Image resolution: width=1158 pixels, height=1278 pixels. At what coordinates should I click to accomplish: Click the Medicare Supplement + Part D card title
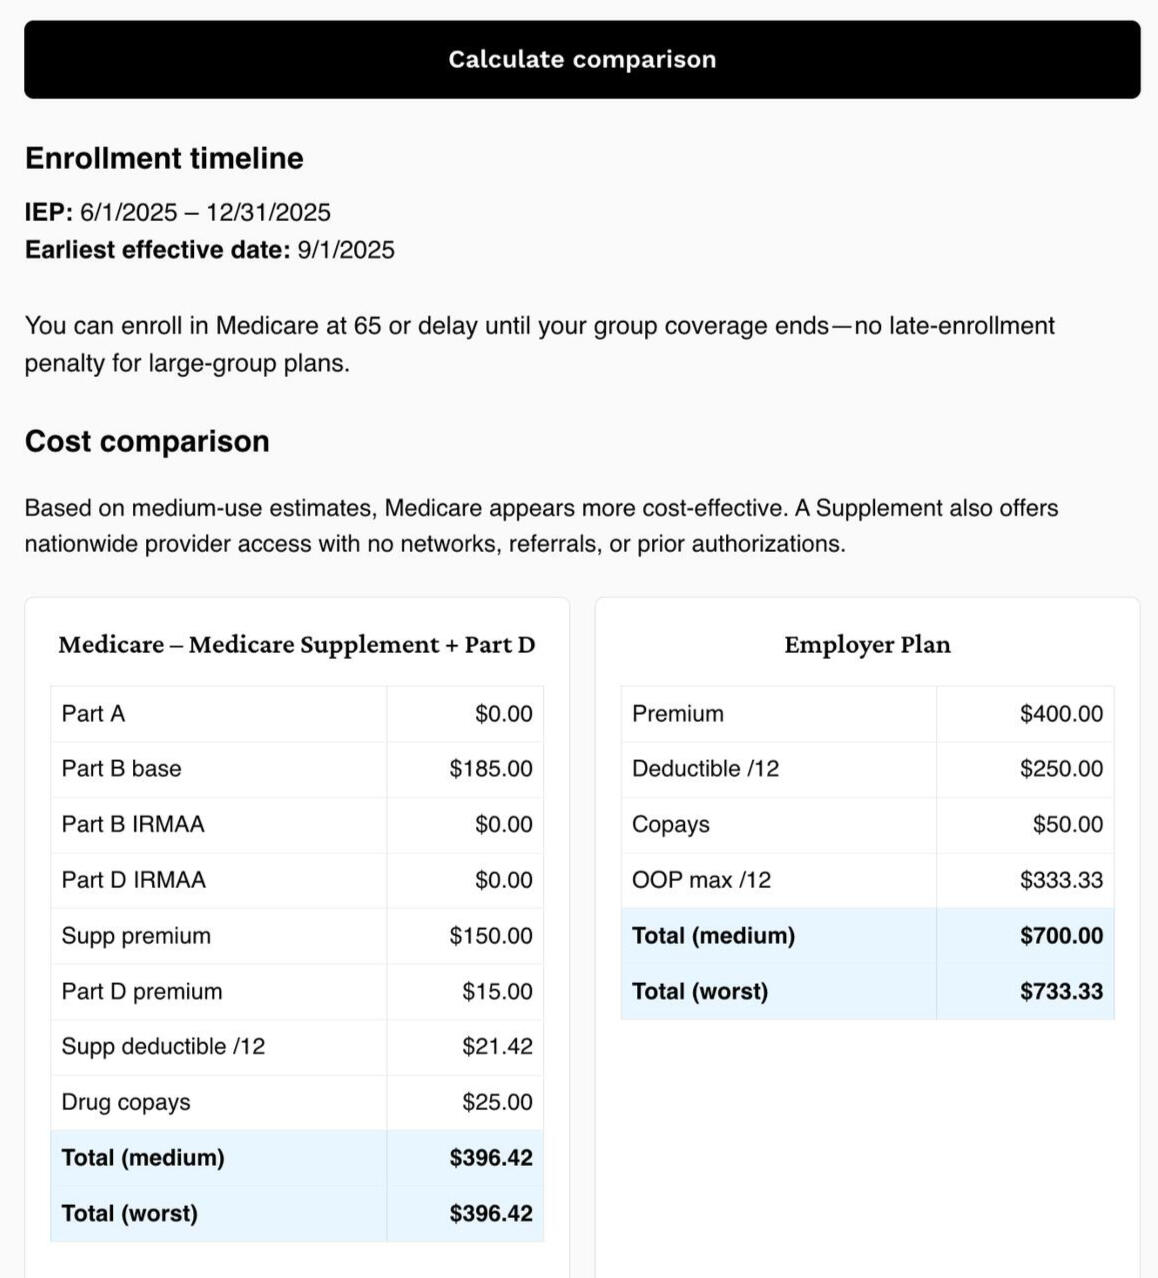coord(297,645)
